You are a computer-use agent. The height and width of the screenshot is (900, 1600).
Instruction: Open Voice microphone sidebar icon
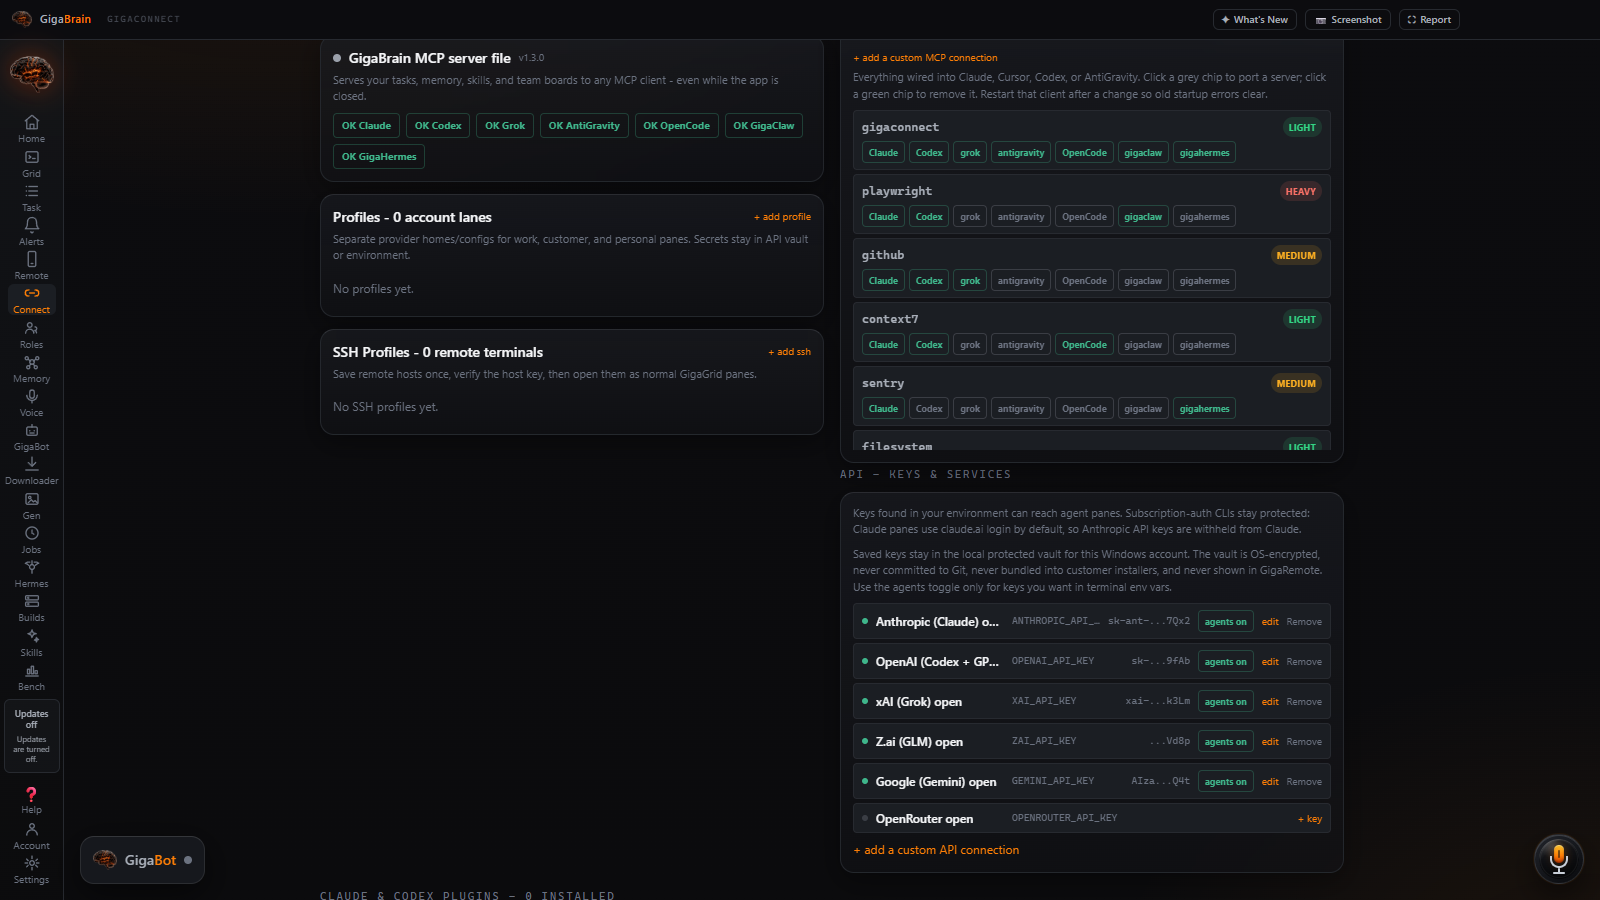31,403
